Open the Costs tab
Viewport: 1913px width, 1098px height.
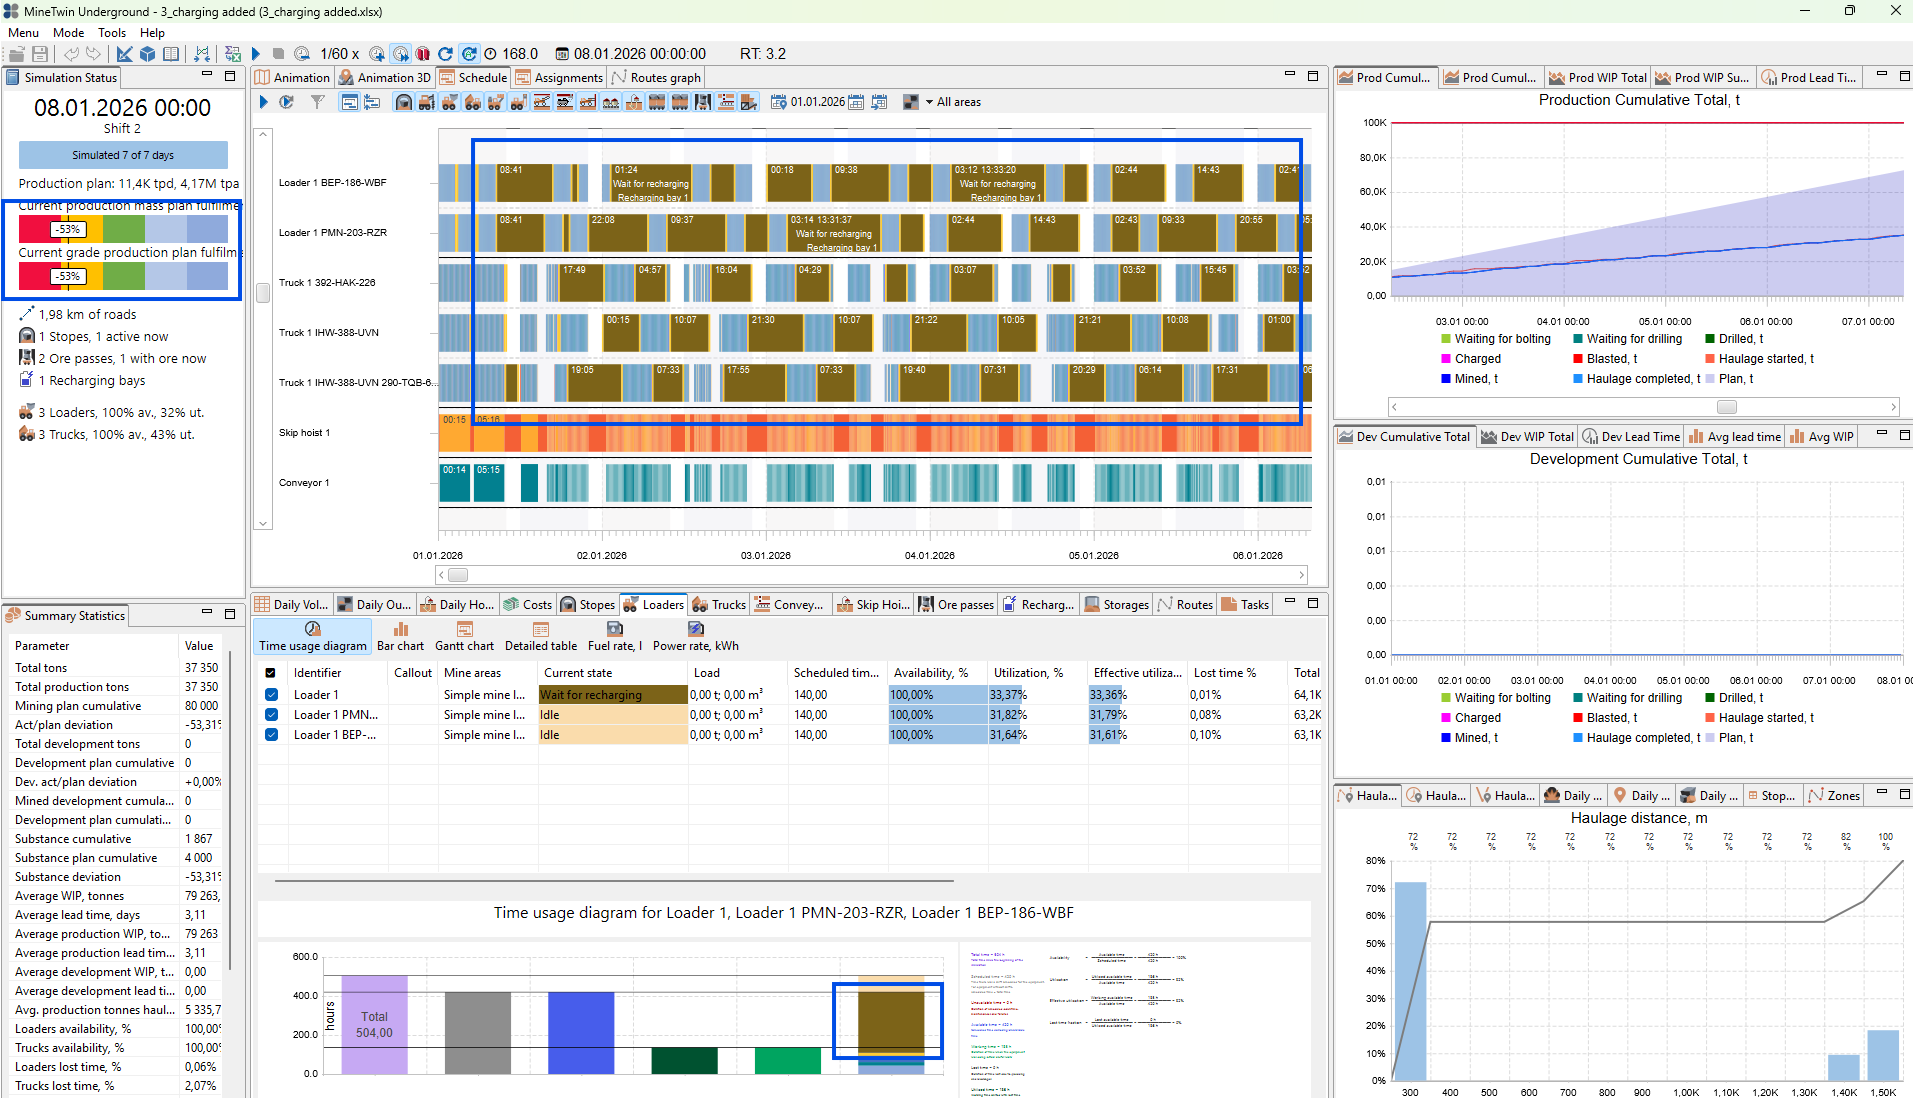click(x=528, y=604)
